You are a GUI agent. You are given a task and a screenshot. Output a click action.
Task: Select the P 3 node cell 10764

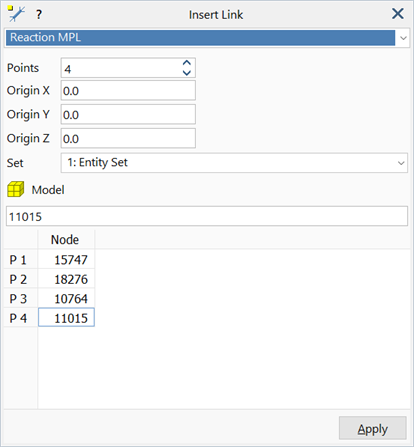tap(66, 298)
